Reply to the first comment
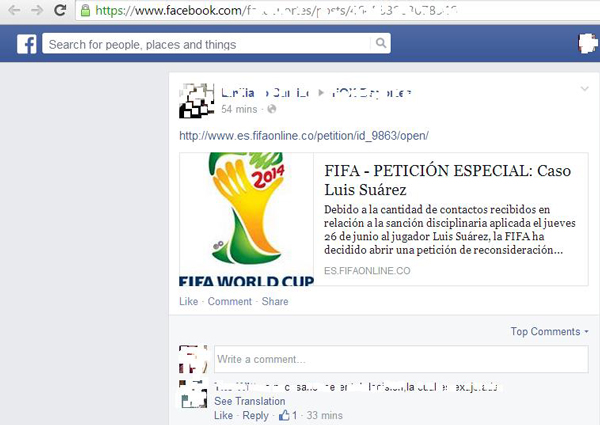The image size is (600, 425). tap(255, 415)
